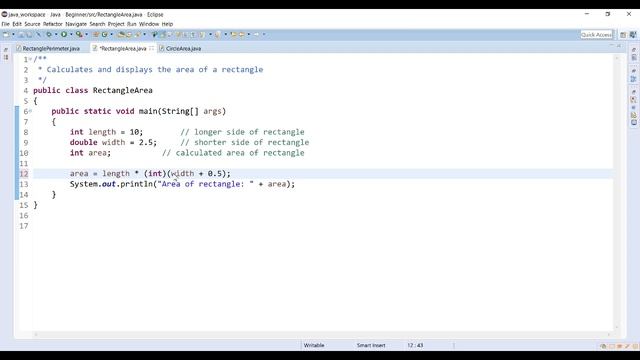Viewport: 640px width, 360px height.
Task: Open the External Tools dropdown arrow
Action: pos(87,35)
